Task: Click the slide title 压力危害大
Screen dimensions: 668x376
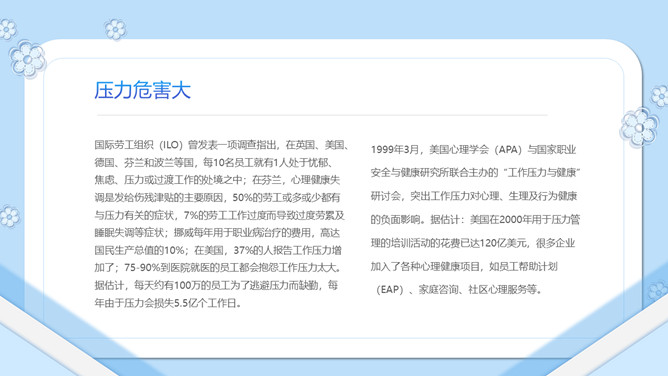Action: [142, 90]
